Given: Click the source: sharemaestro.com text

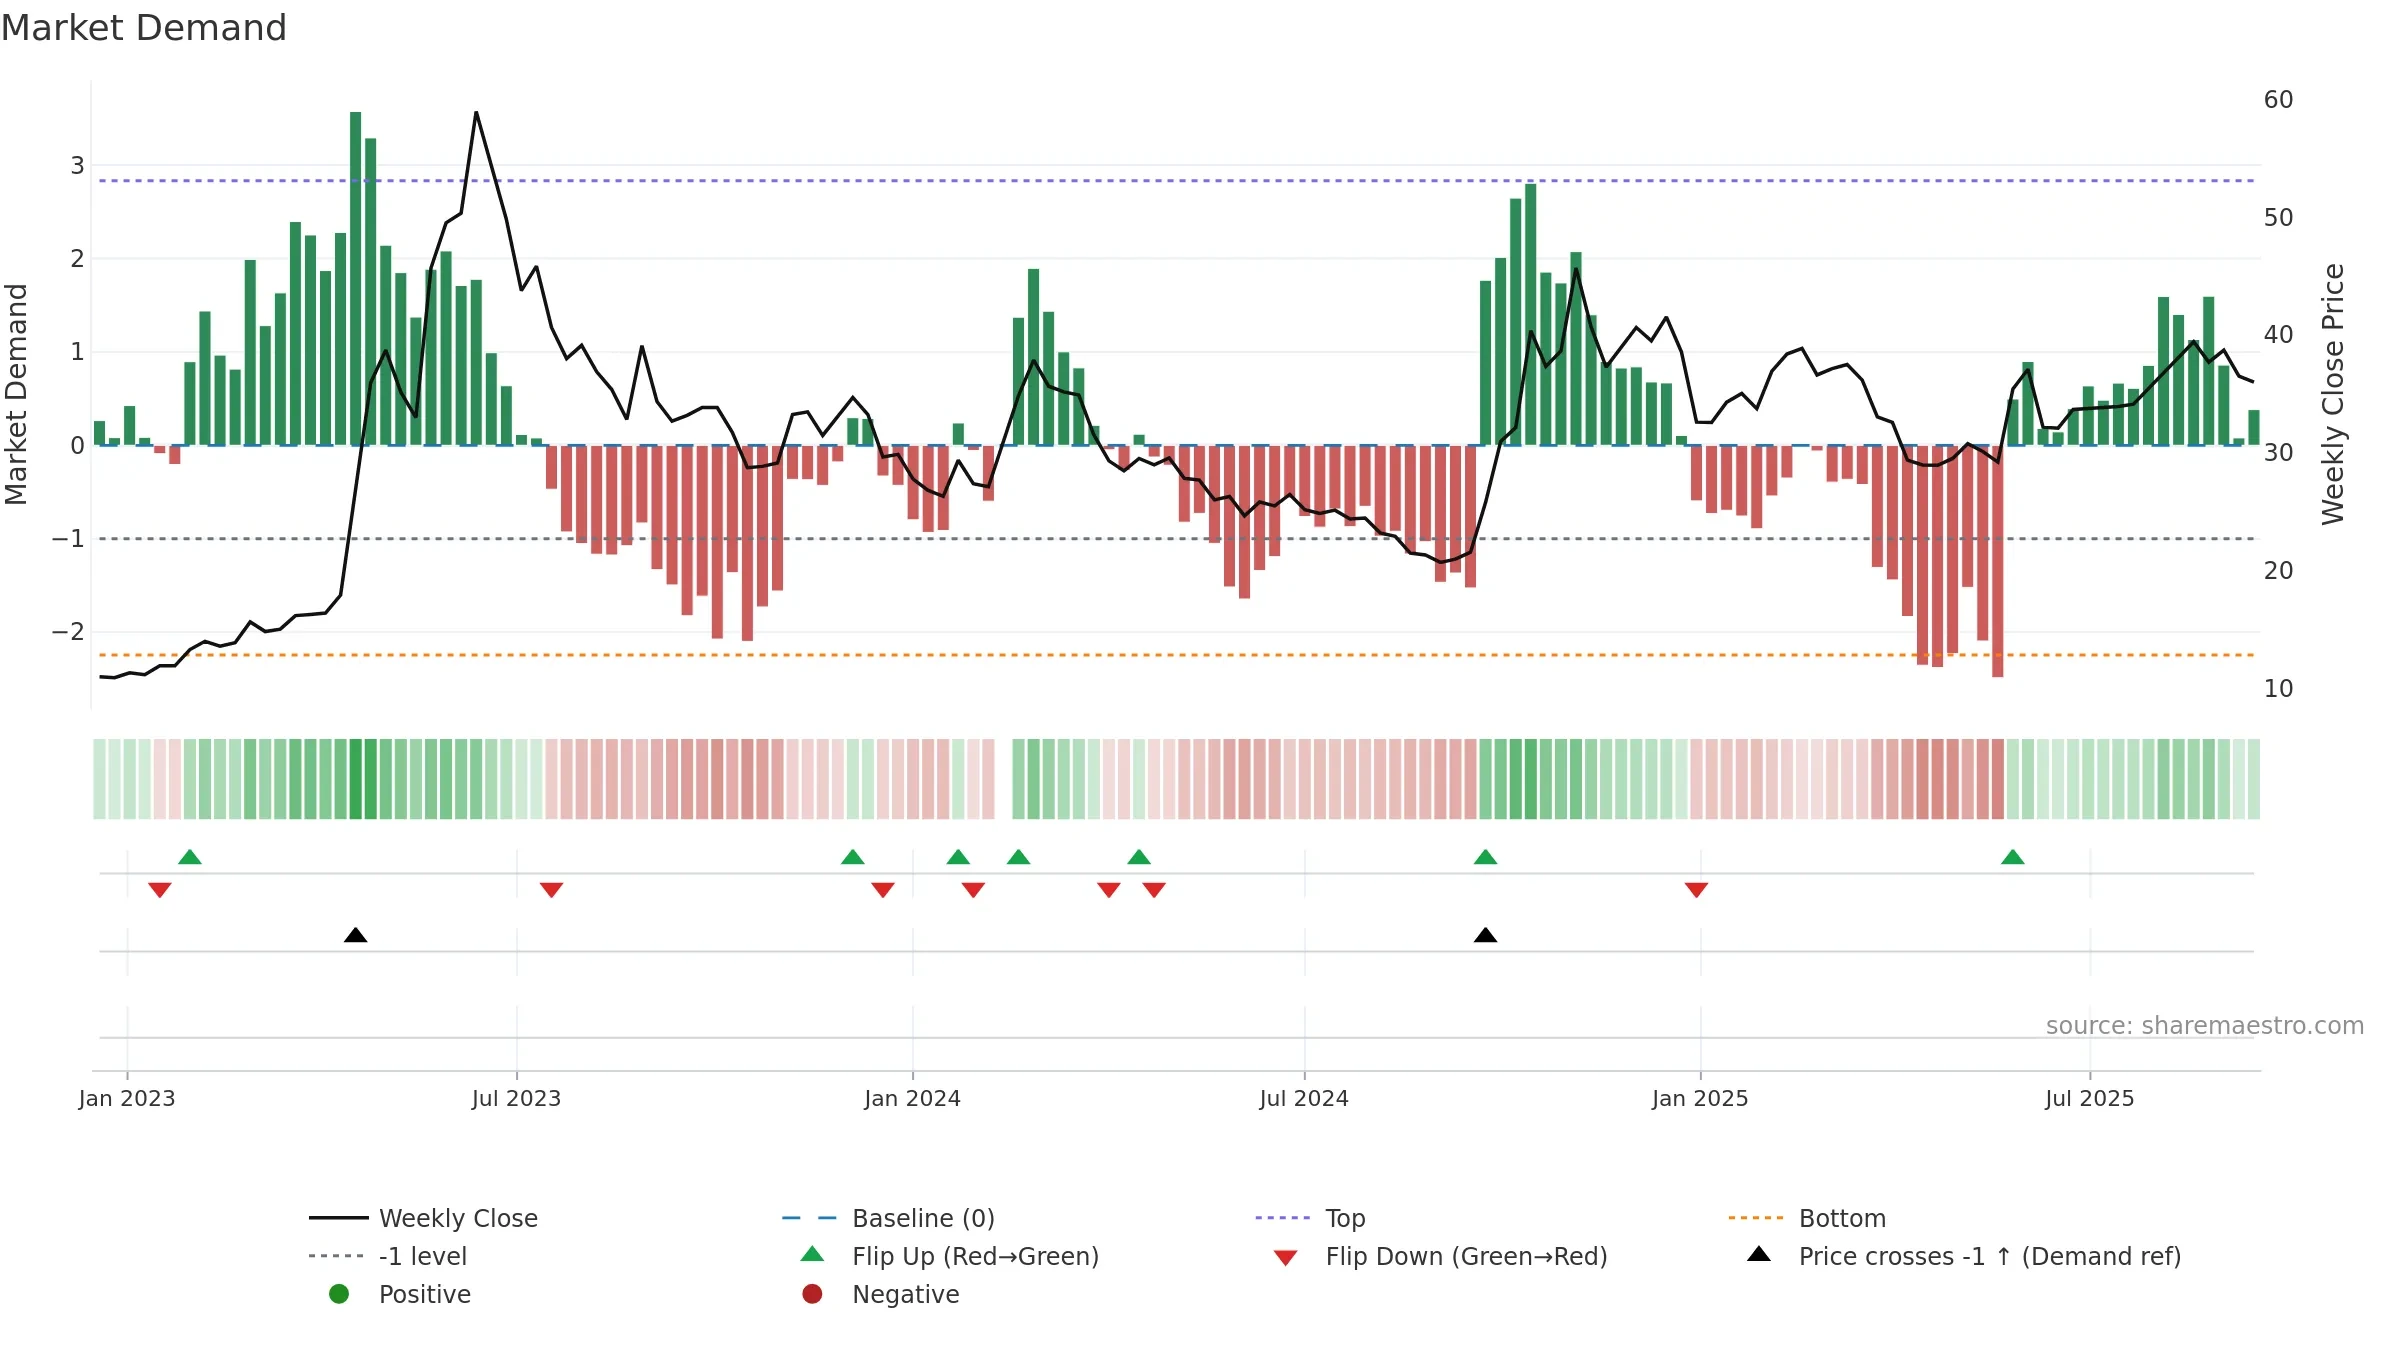Looking at the screenshot, I should 2205,1026.
